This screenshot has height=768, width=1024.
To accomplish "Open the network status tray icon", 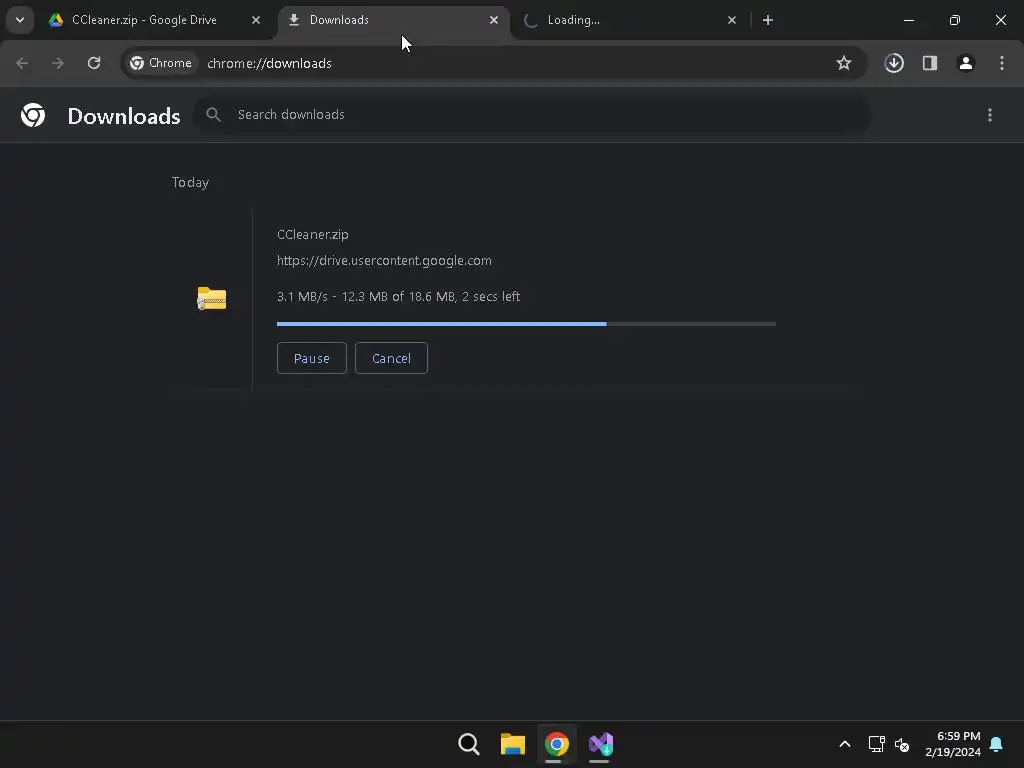I will coord(876,744).
